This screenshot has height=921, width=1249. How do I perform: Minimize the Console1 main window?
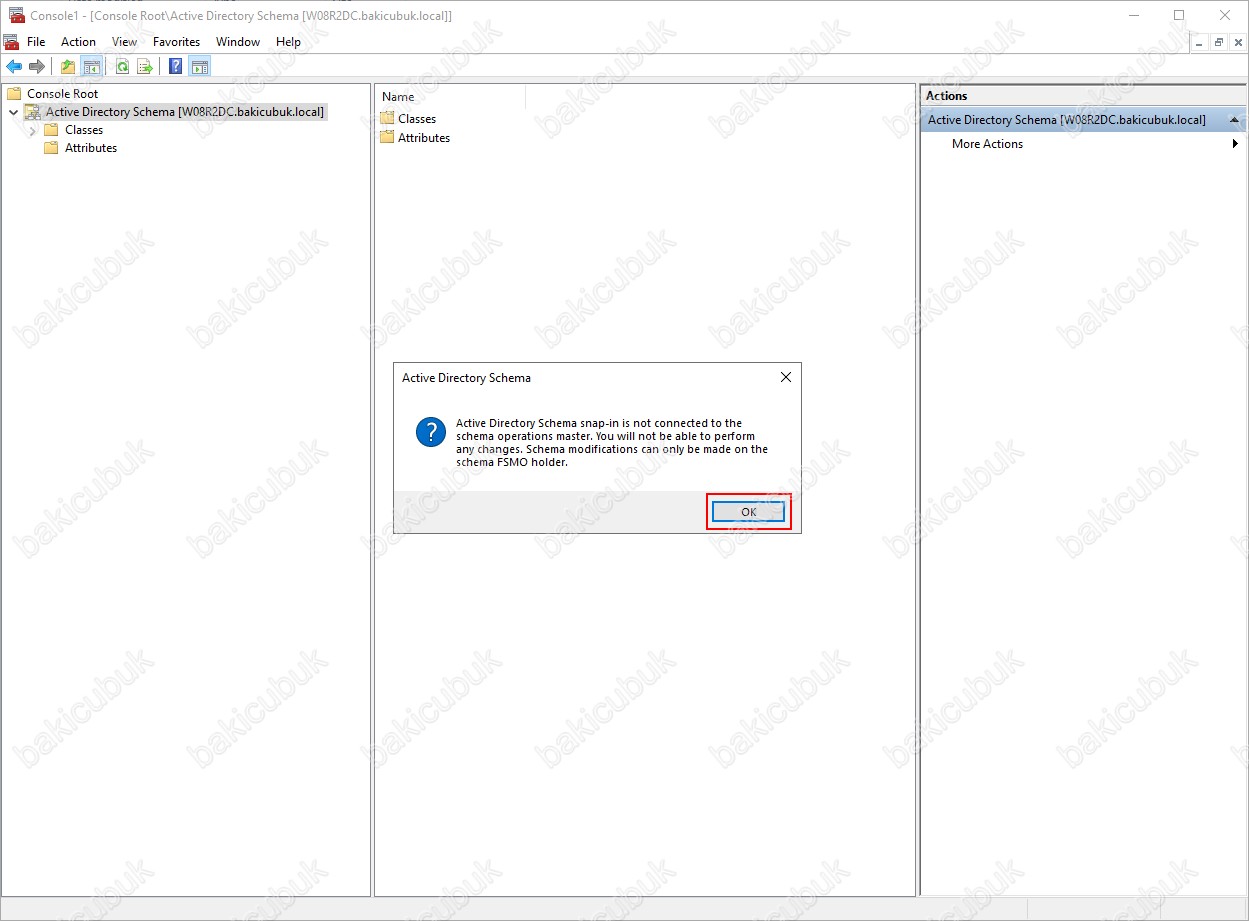[1134, 15]
